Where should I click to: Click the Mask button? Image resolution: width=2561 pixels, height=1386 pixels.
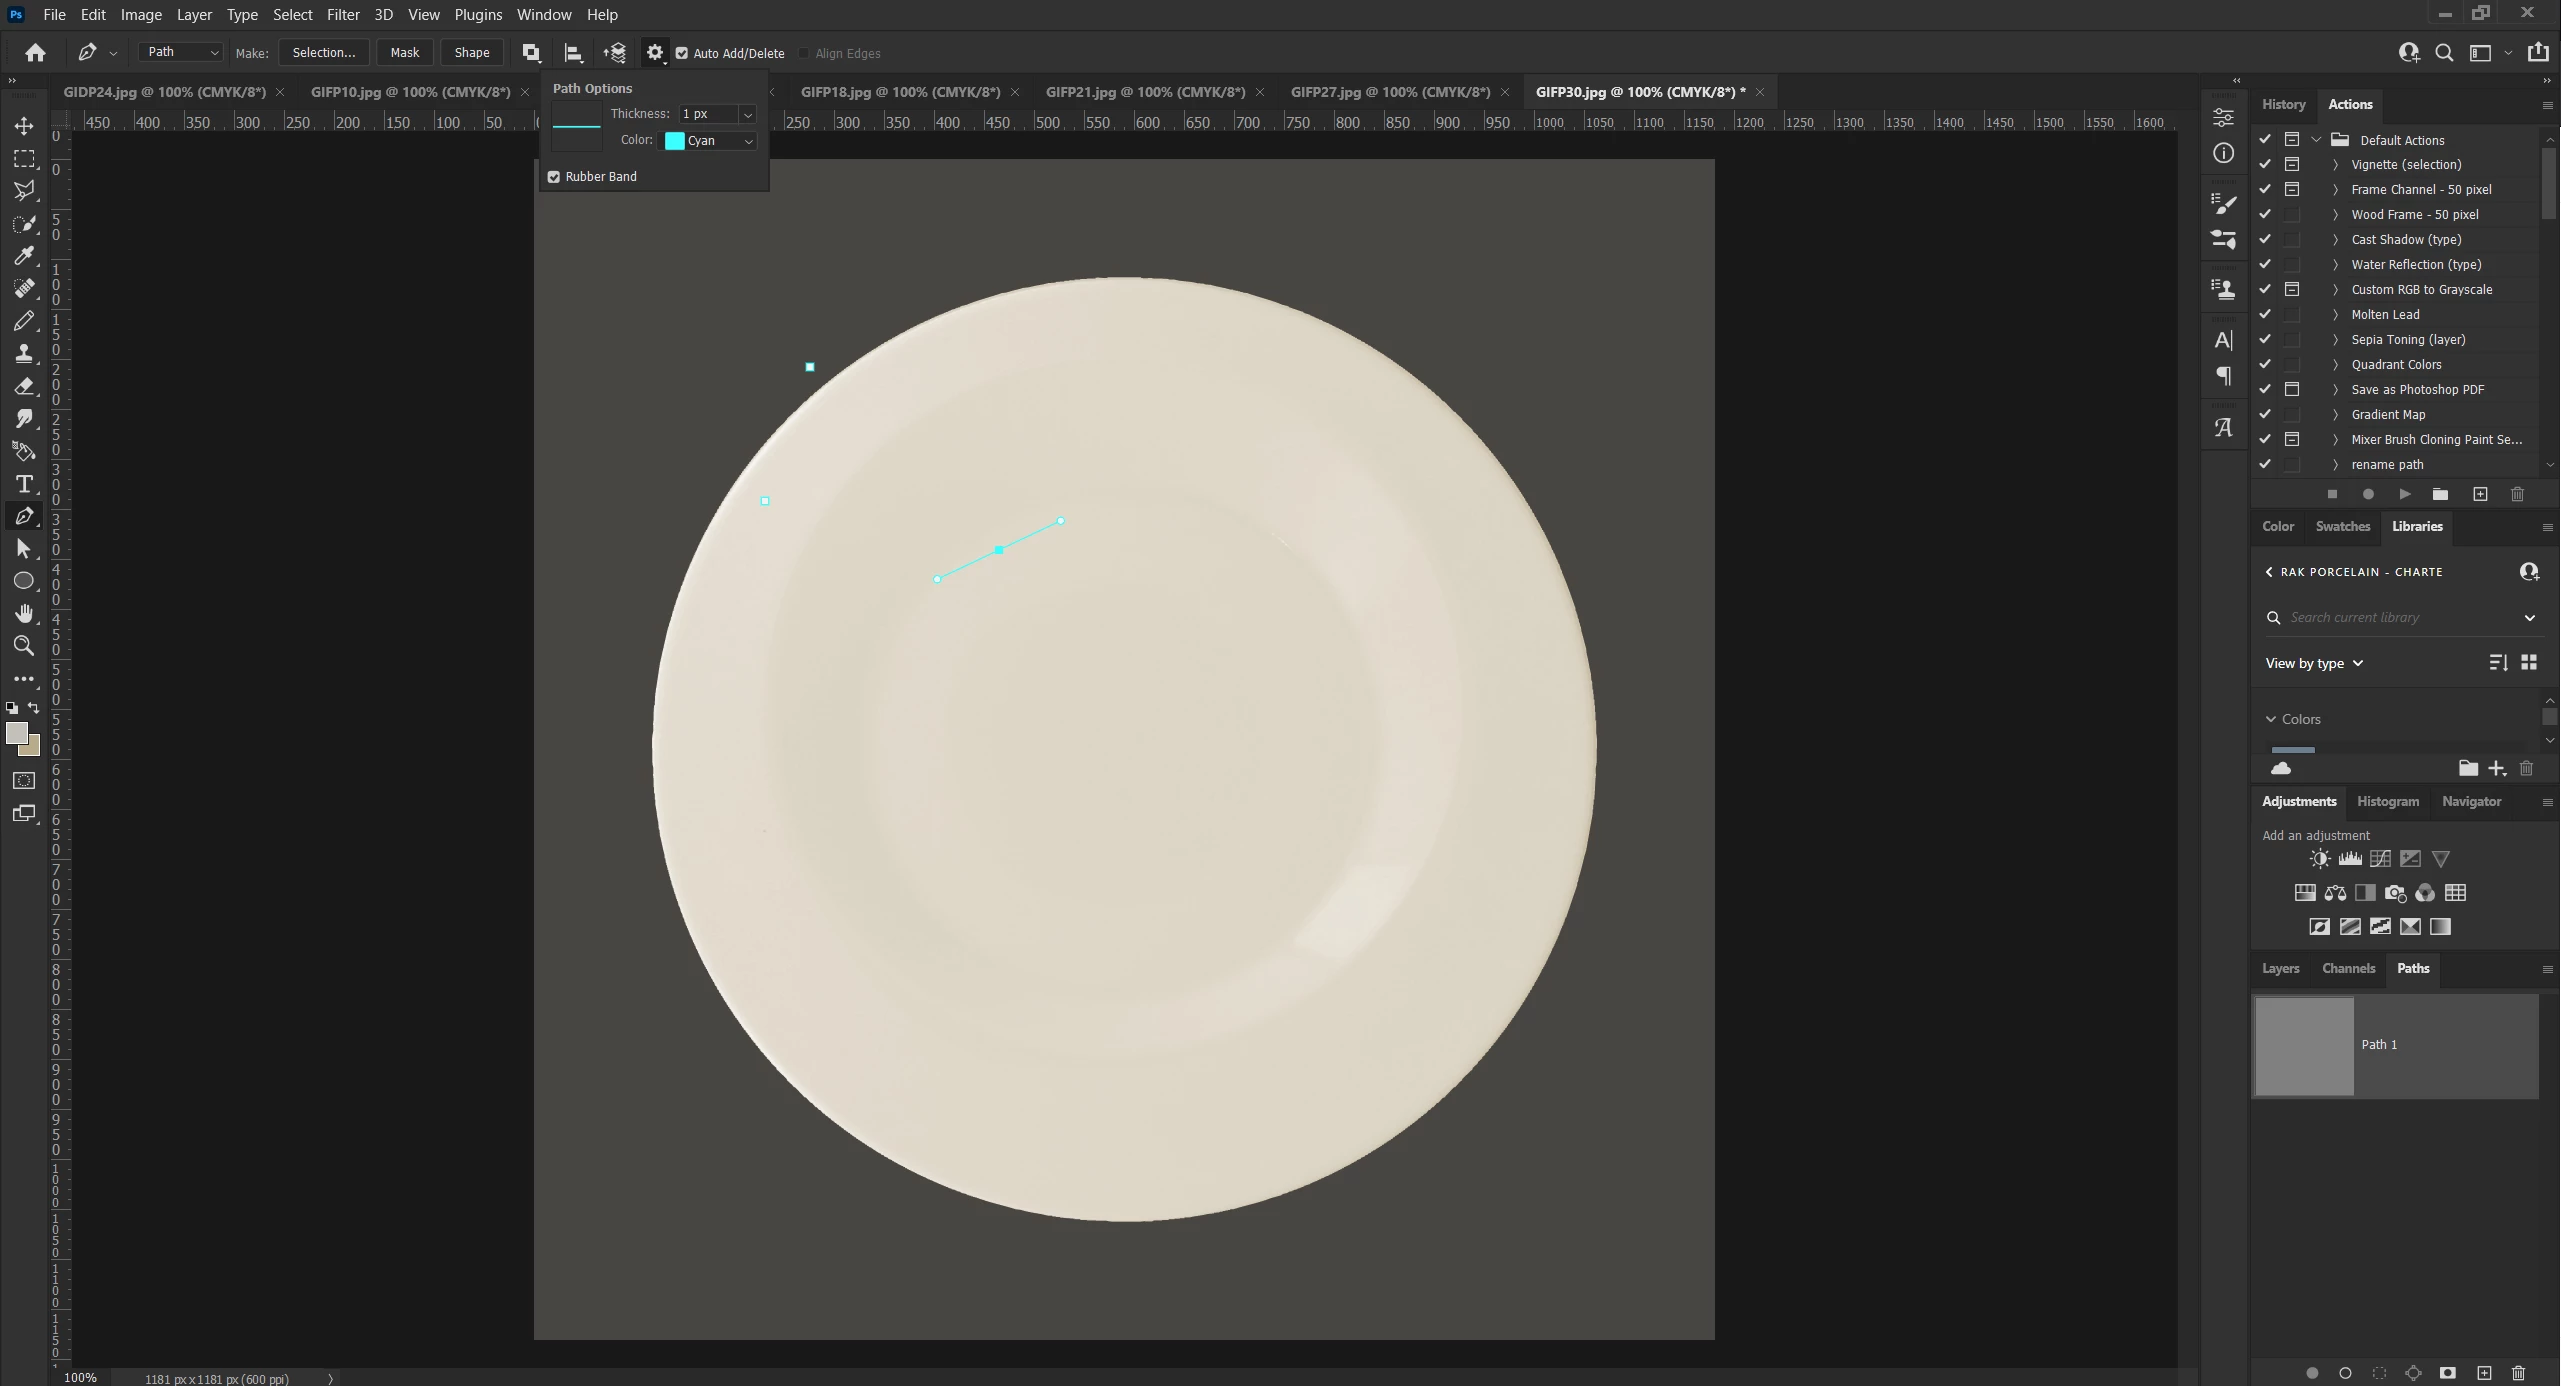pyautogui.click(x=404, y=52)
